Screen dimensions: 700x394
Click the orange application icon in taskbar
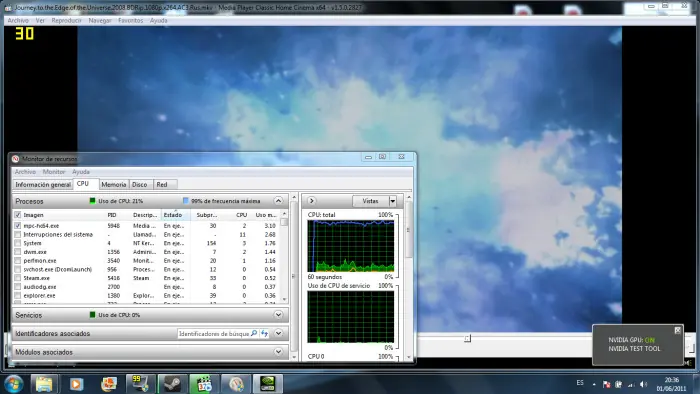point(108,384)
